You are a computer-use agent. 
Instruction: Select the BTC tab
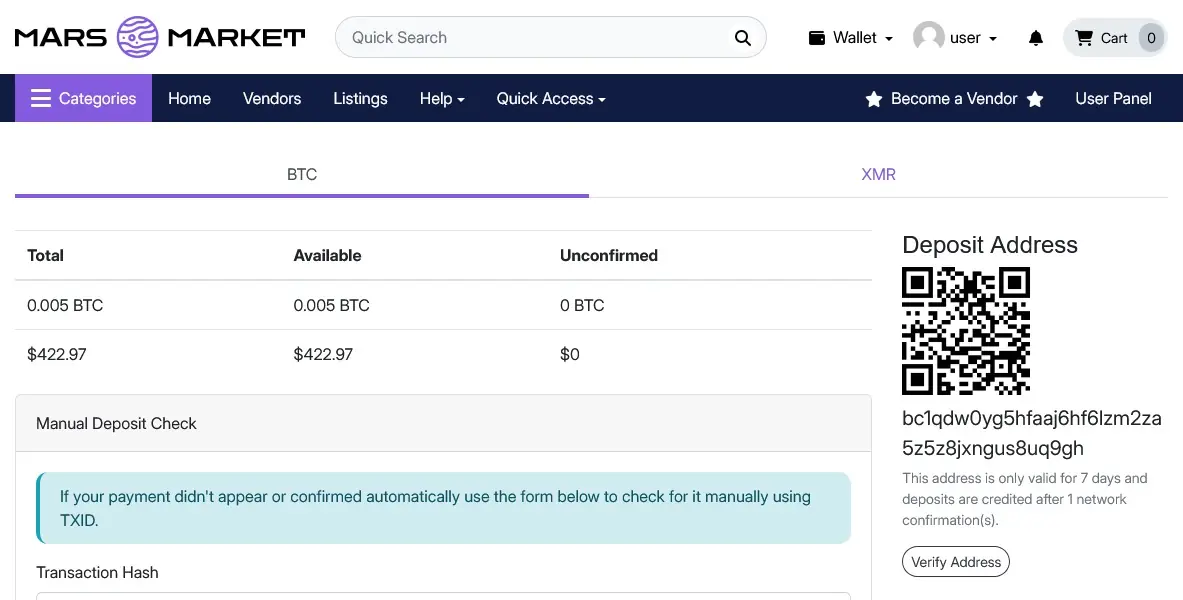[x=302, y=174]
